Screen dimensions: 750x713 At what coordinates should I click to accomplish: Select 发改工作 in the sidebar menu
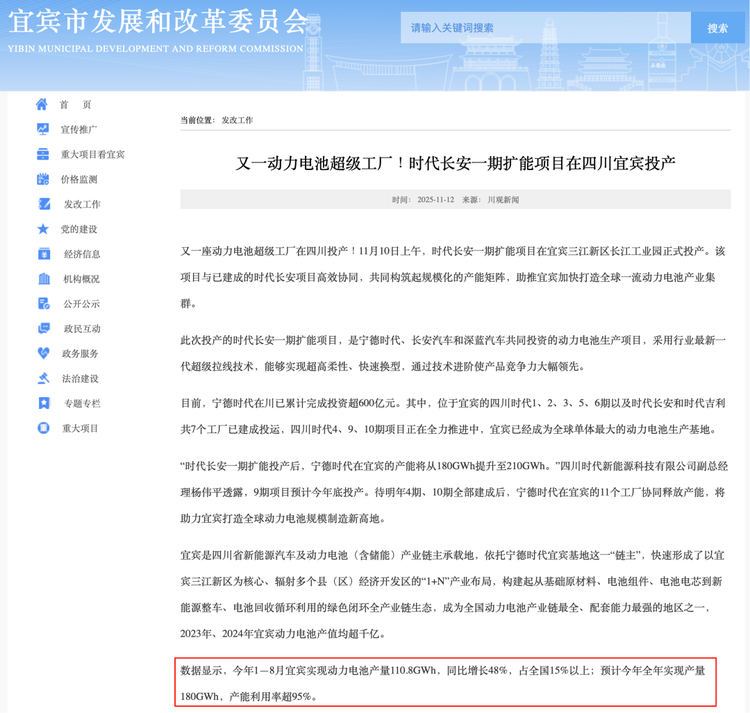(82, 204)
